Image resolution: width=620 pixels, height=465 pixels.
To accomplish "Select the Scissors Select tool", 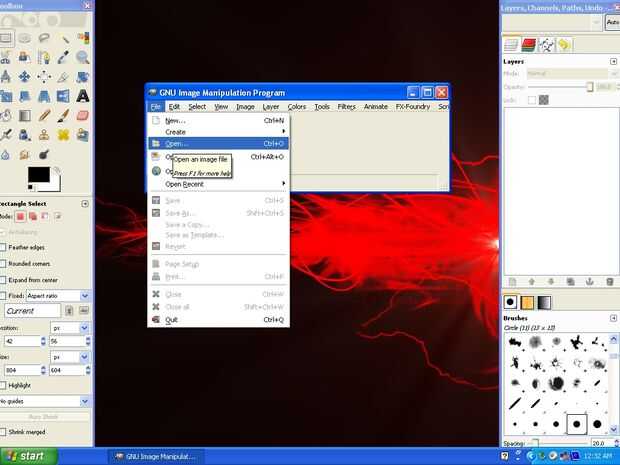I will pyautogui.click(x=6, y=57).
